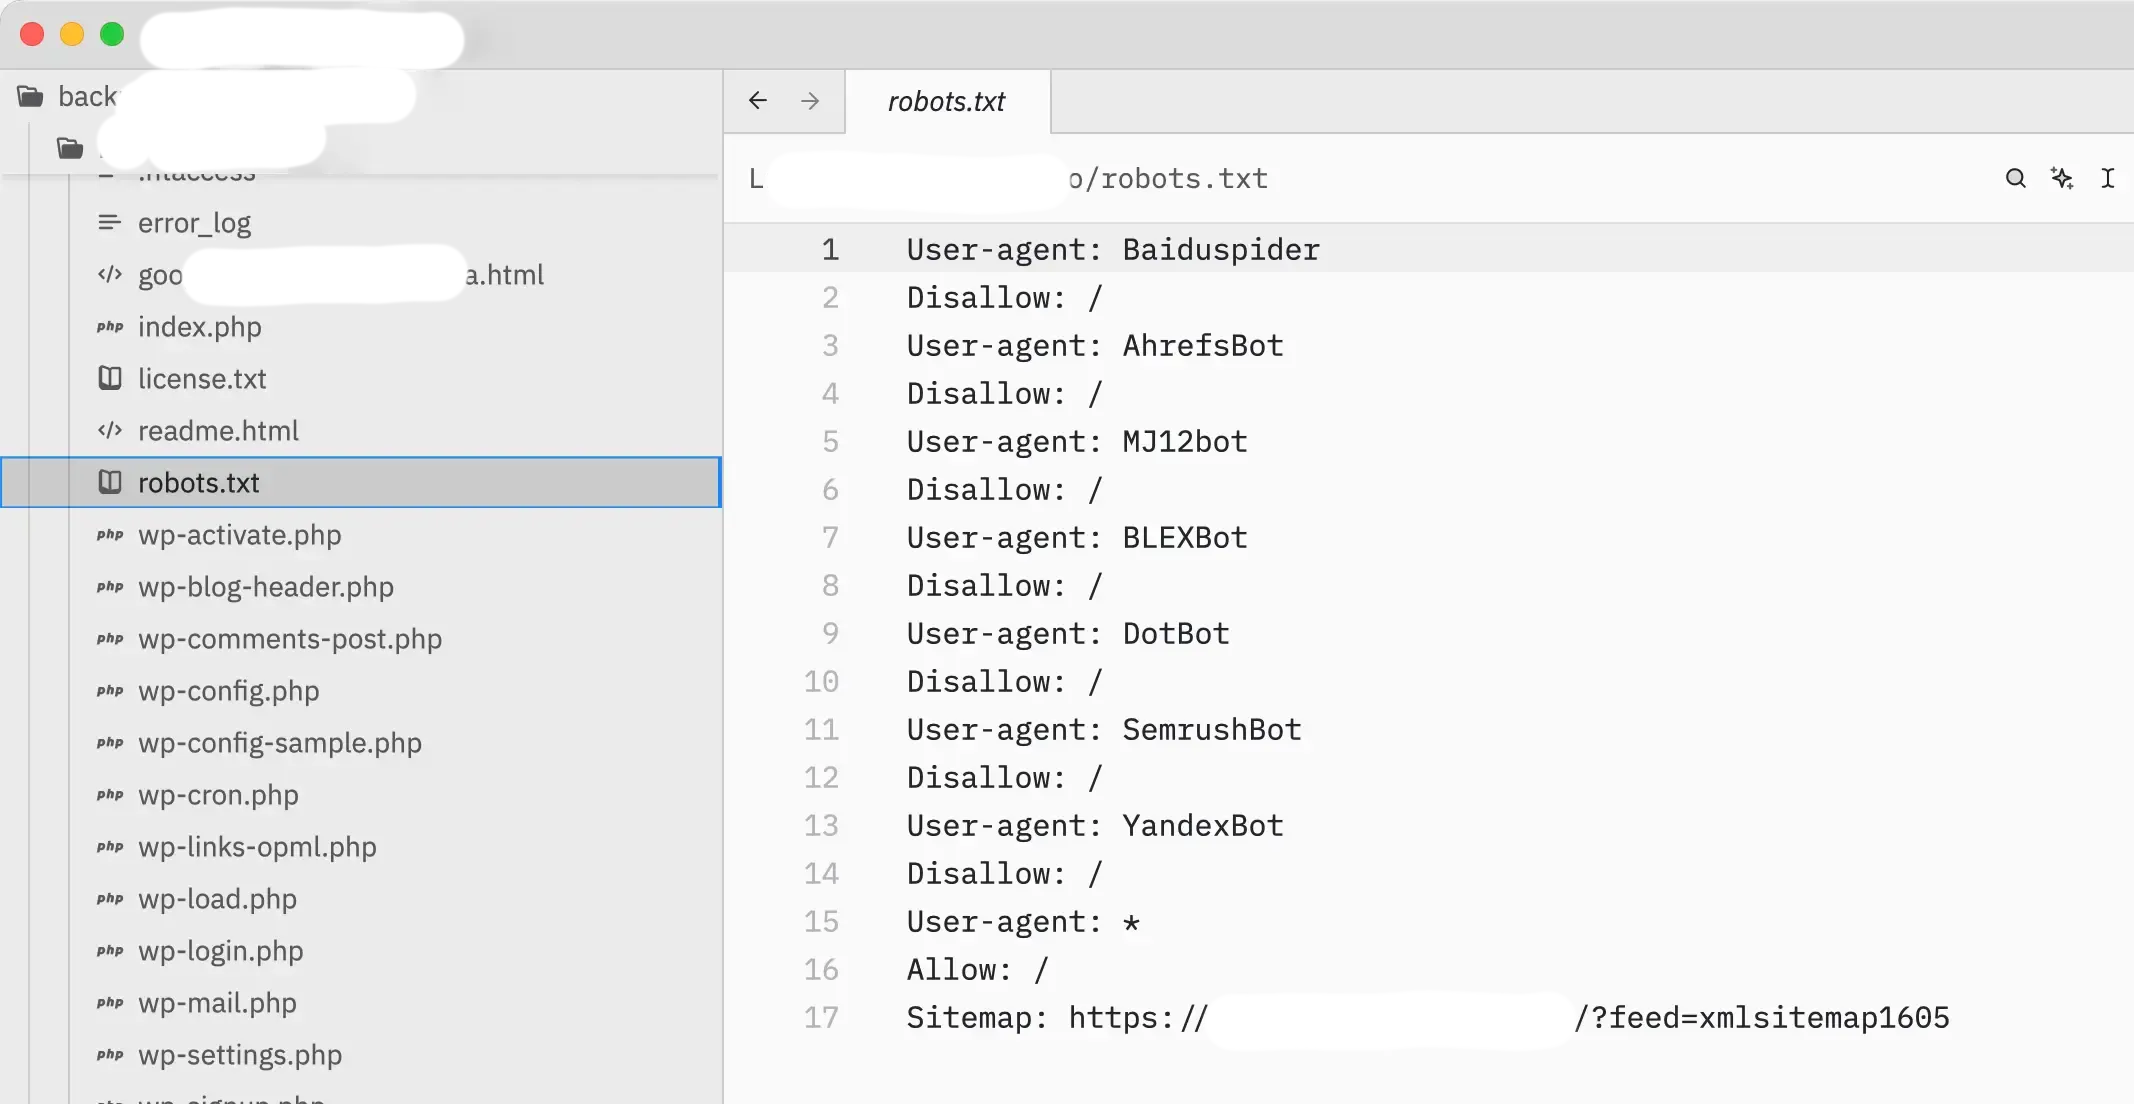Collapse the second-level open folder
Screen dimensions: 2134x1104
point(70,149)
